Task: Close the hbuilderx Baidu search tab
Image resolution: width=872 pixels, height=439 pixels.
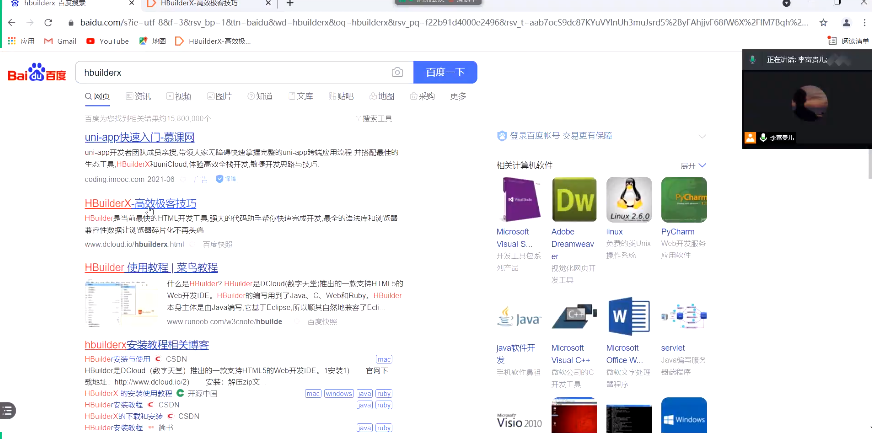Action: (x=131, y=3)
